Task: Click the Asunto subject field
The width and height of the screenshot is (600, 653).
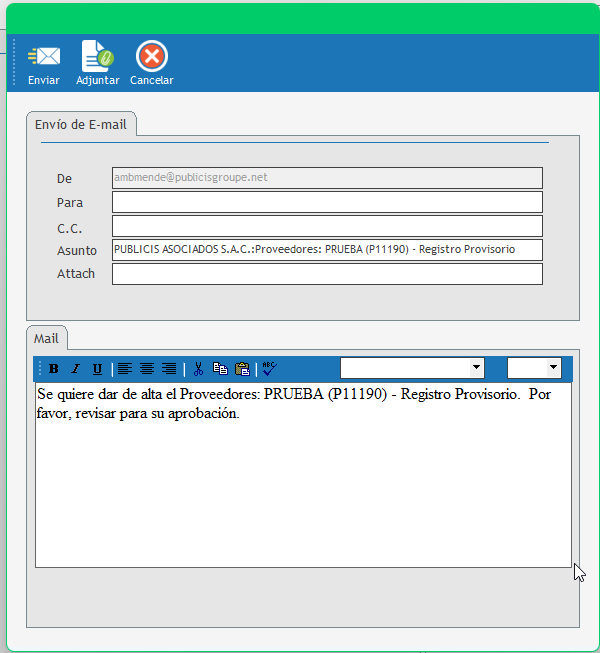Action: (327, 250)
